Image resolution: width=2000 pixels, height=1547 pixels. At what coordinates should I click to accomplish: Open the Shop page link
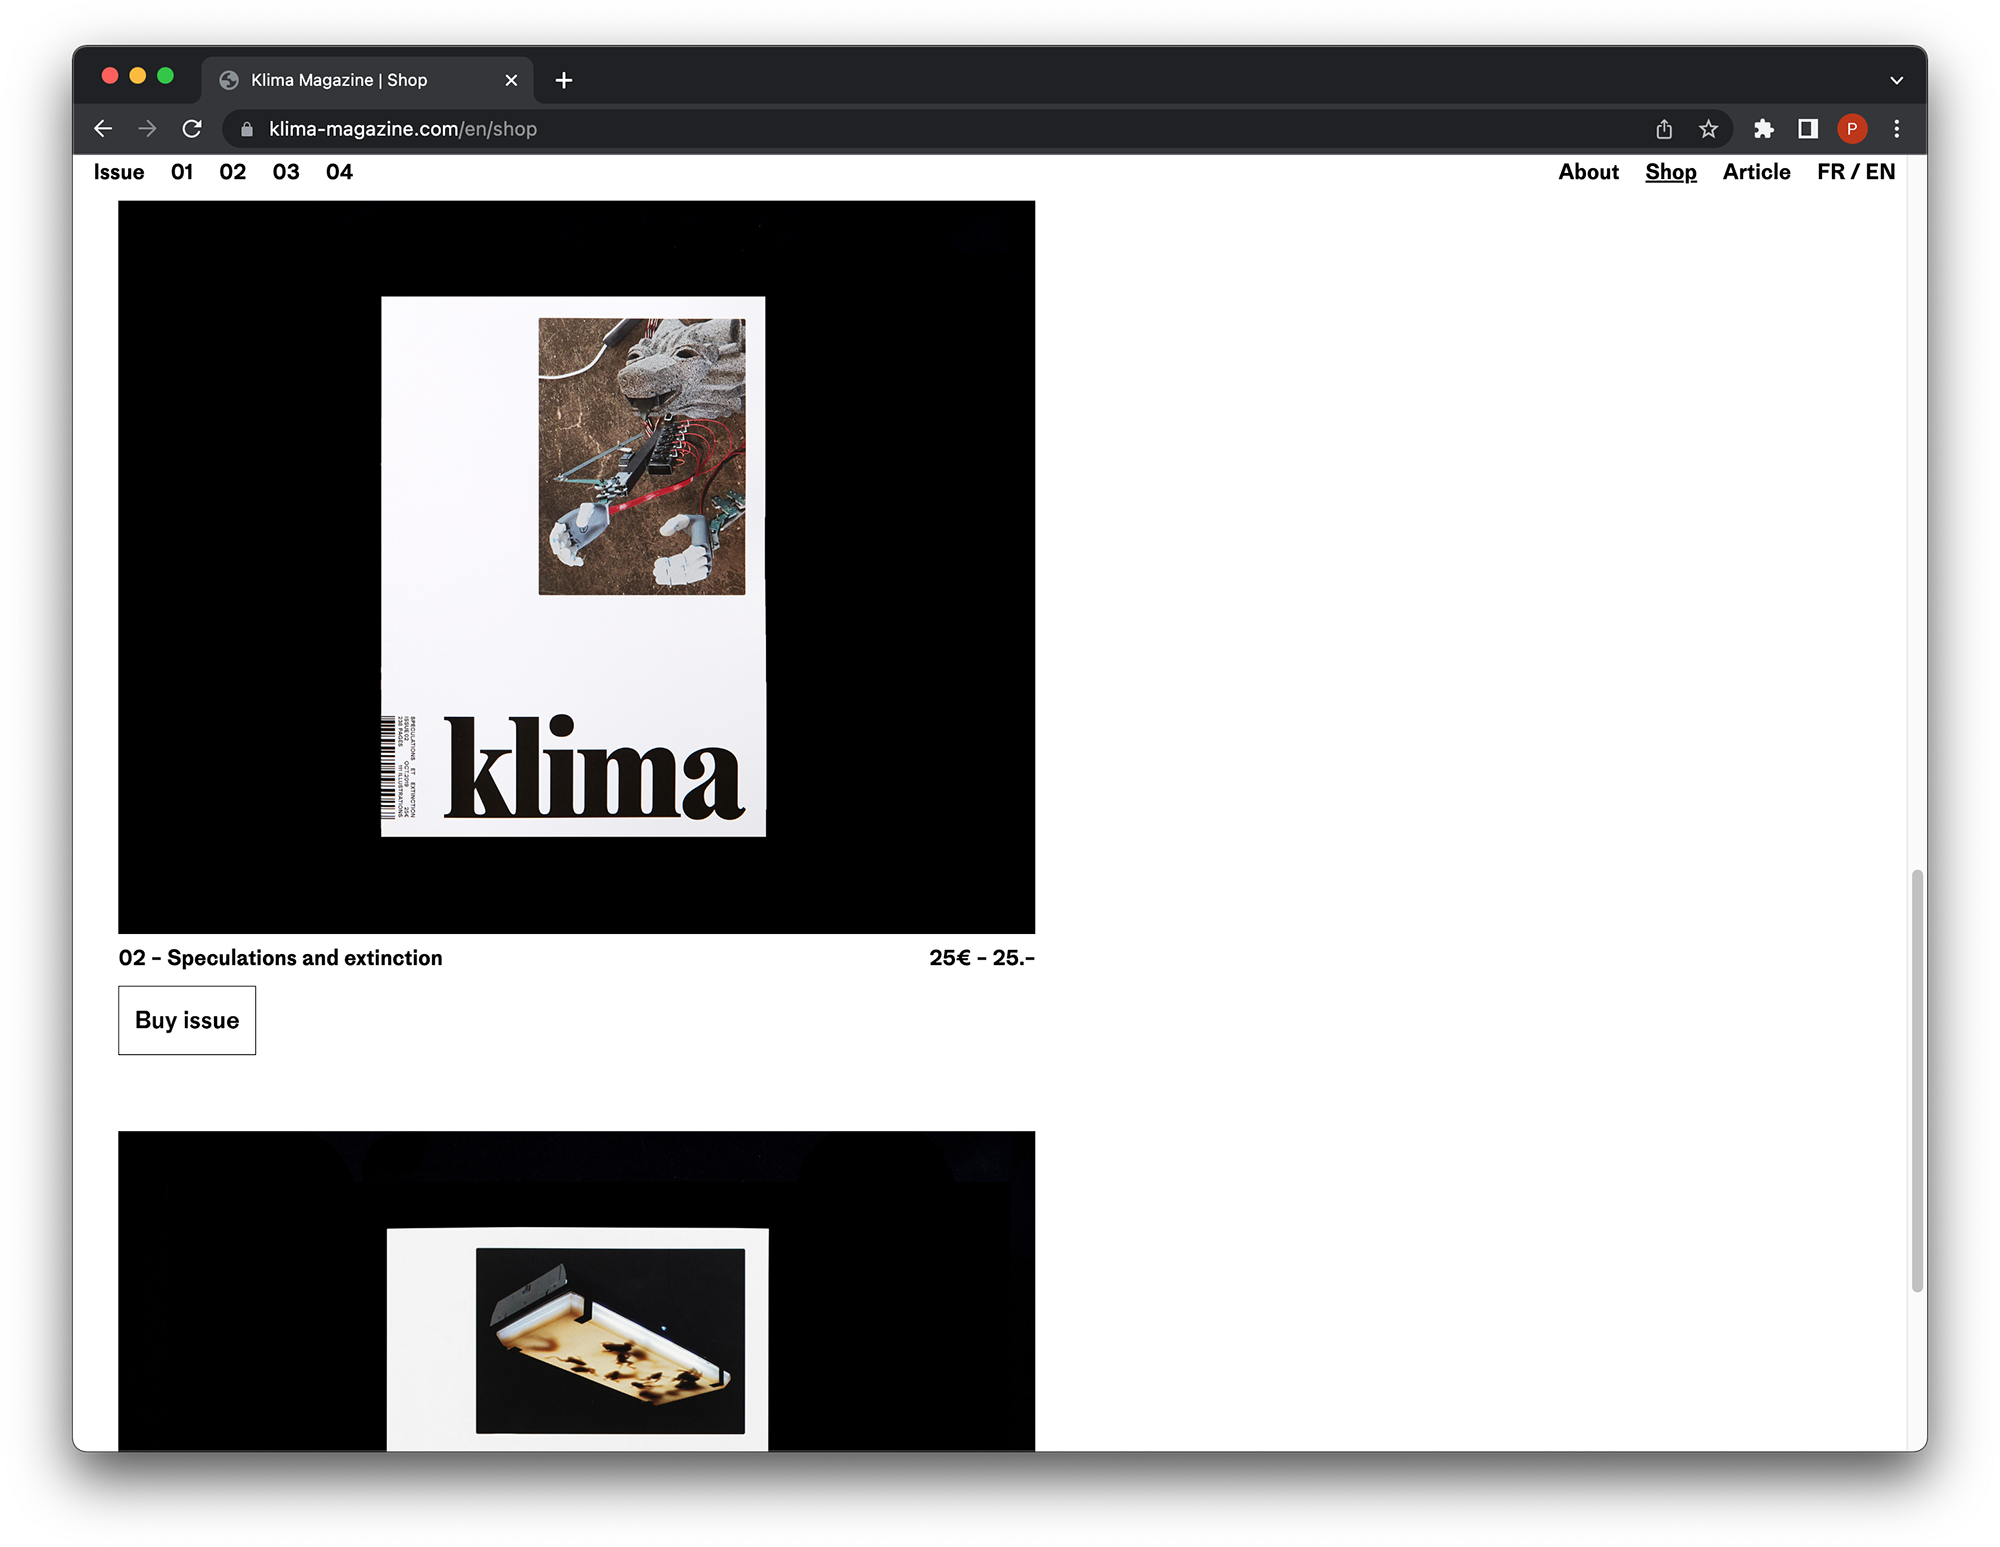click(x=1670, y=172)
